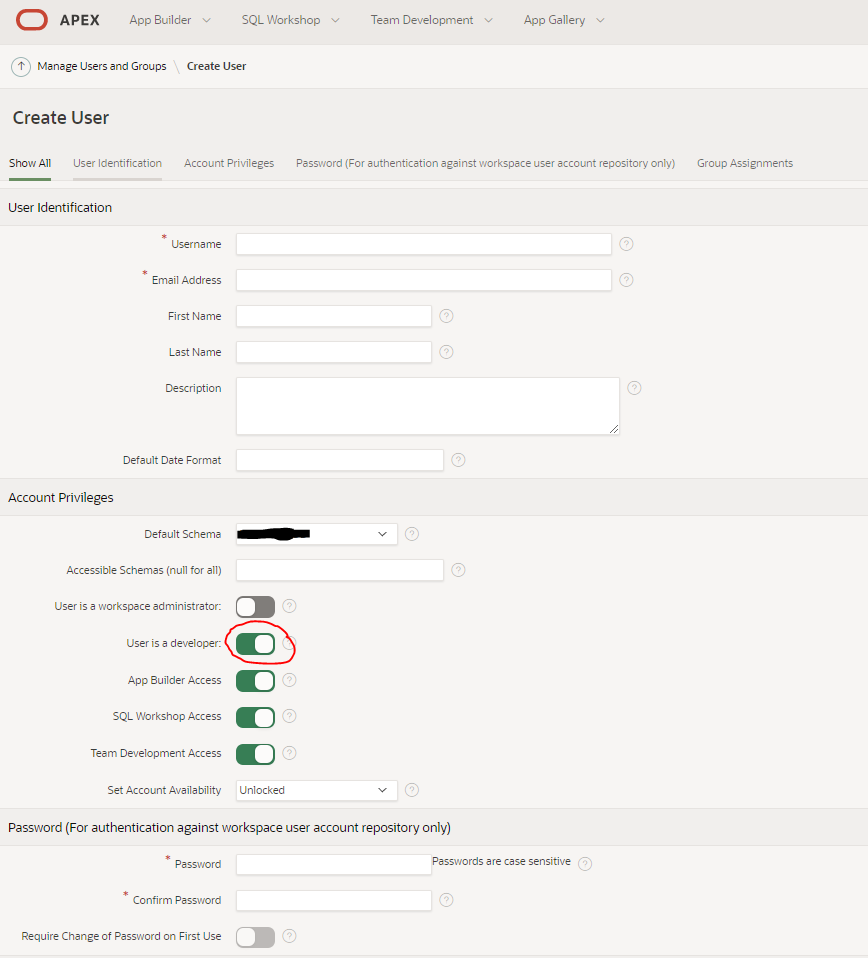This screenshot has width=868, height=958.
Task: Switch to the Password tab
Action: click(485, 163)
